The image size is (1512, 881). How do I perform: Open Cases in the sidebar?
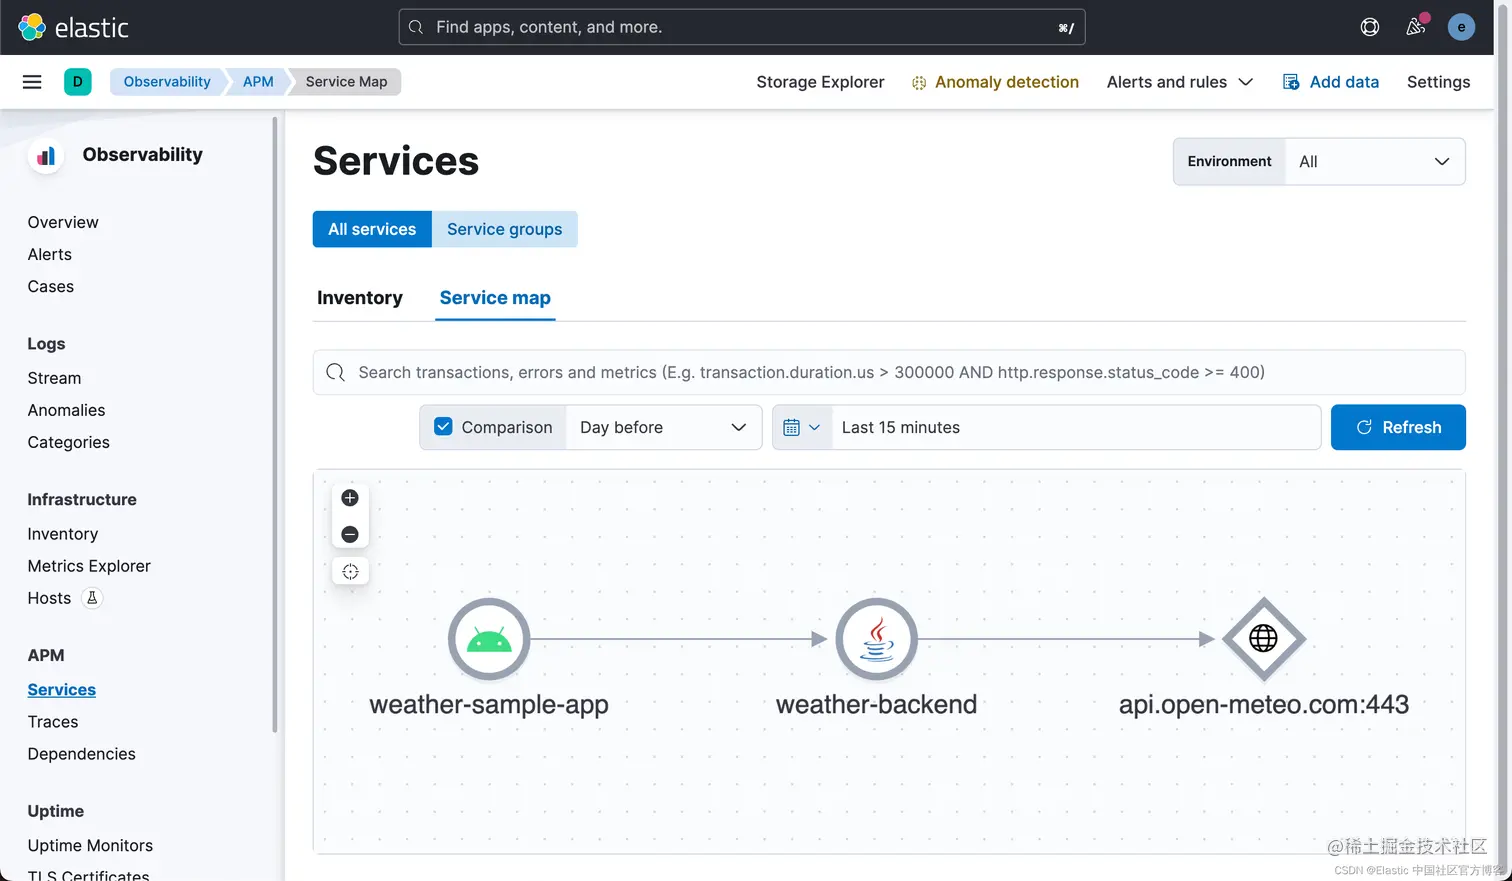tap(51, 286)
